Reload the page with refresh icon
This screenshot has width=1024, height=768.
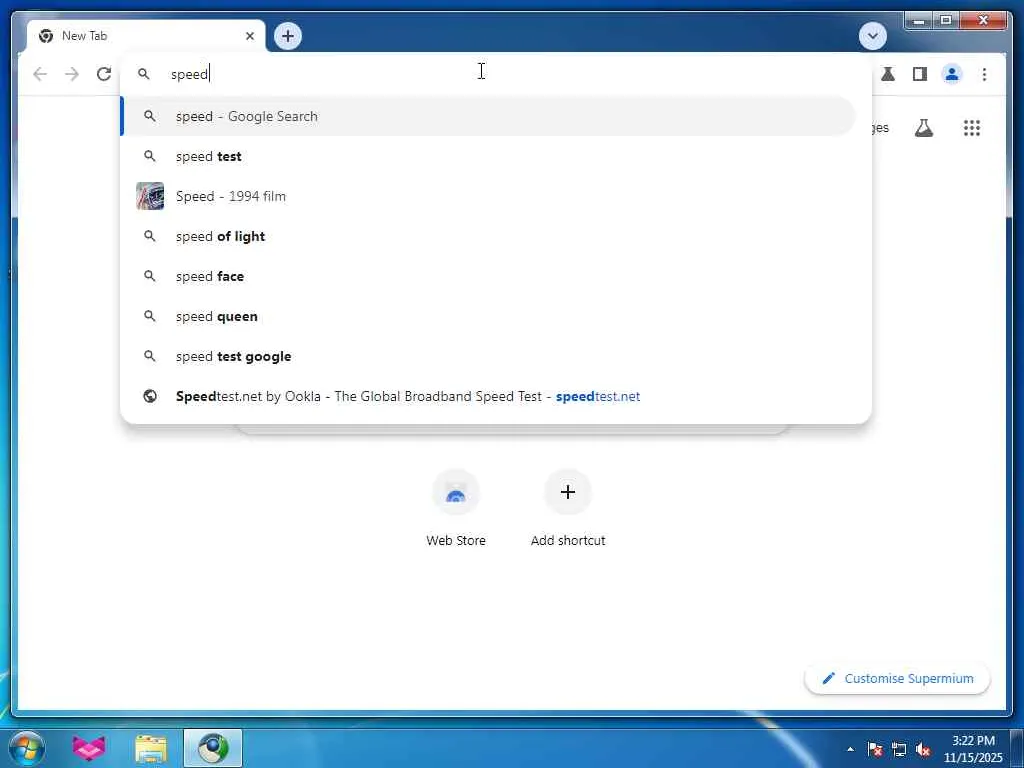pos(104,74)
